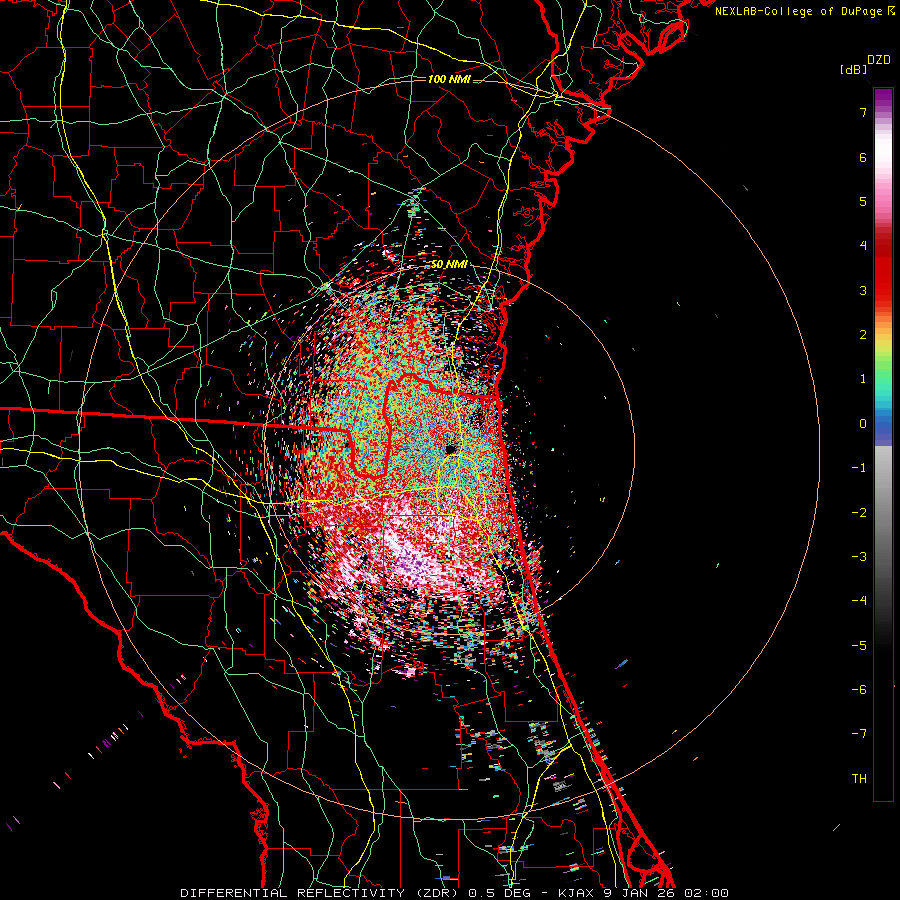Click the '5' value on the legend
Image resolution: width=900 pixels, height=900 pixels.
863,201
